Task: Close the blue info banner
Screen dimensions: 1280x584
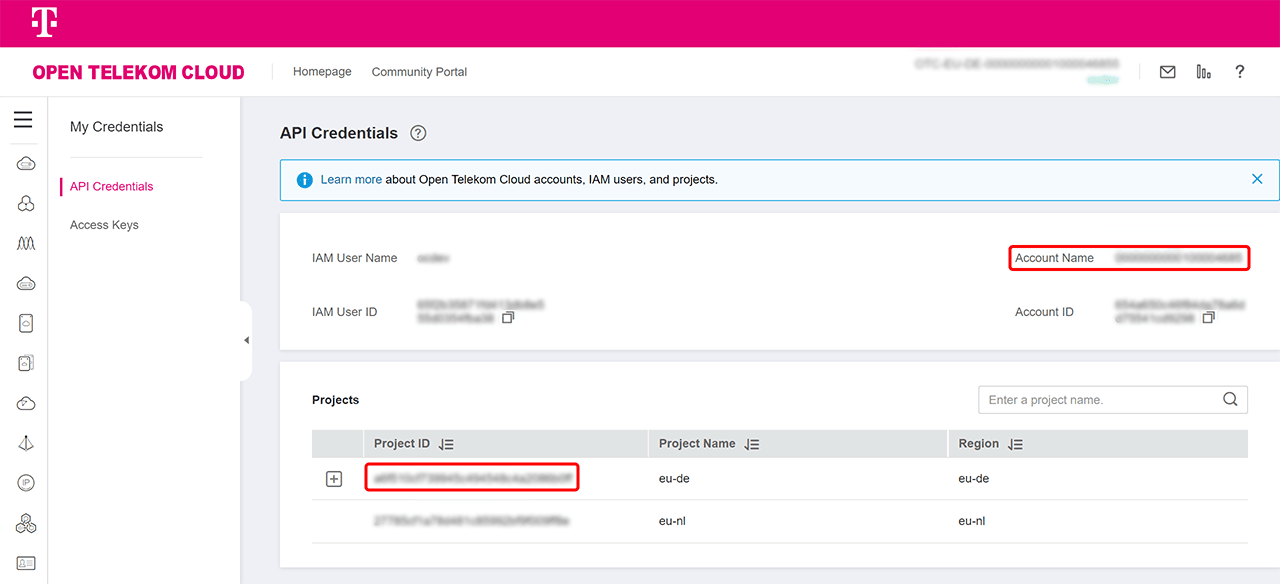Action: (1257, 179)
